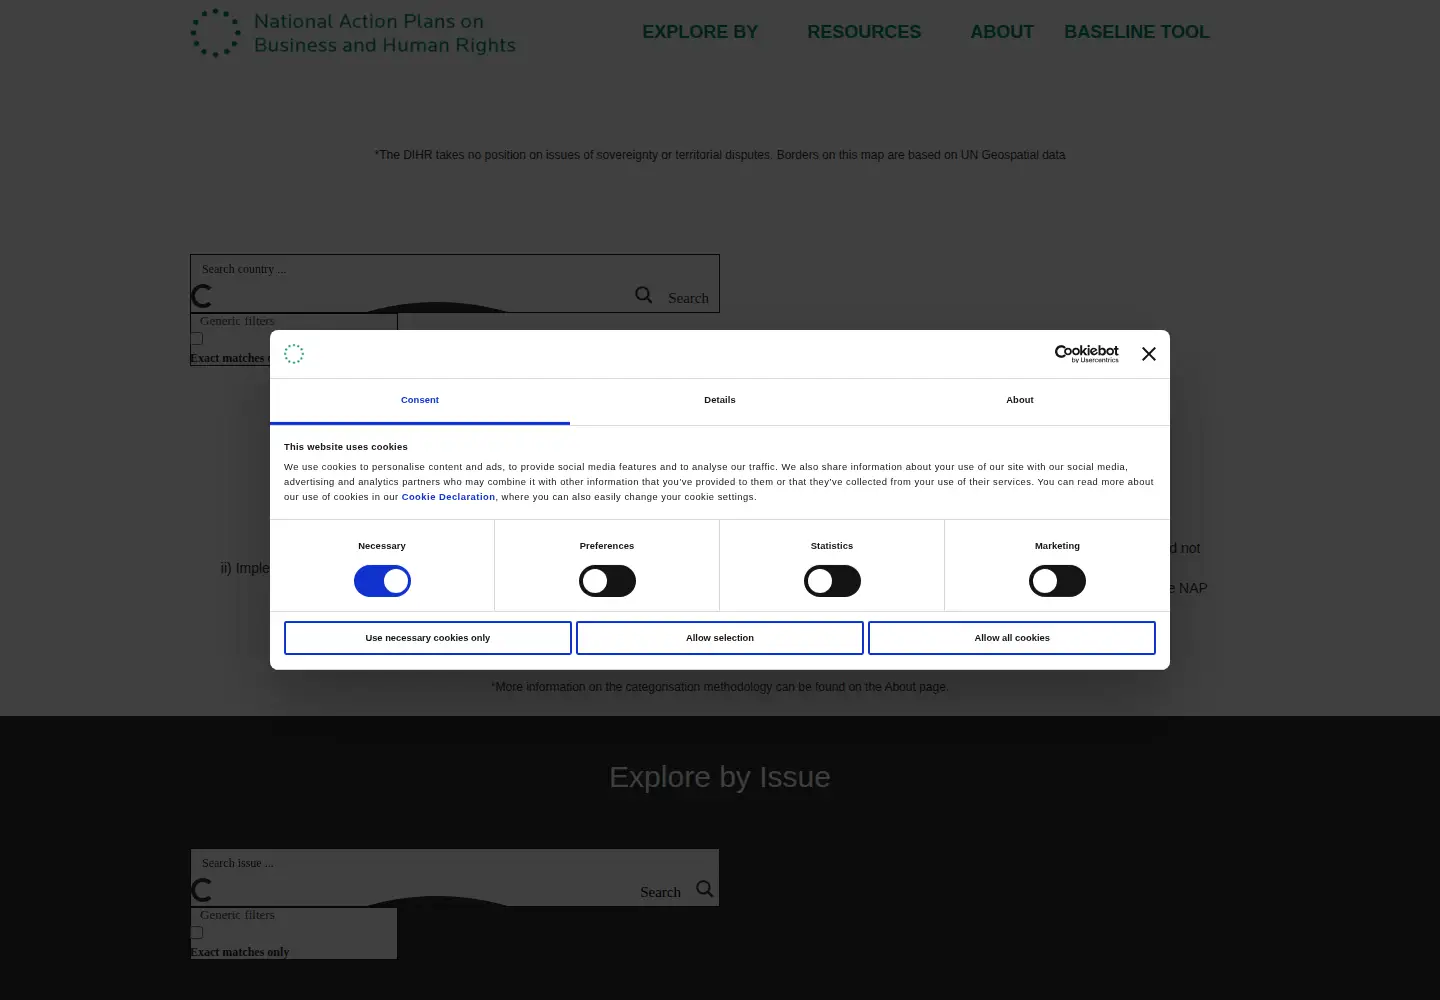
Task: Open the ABOUT page in top navigation
Action: tap(1002, 32)
